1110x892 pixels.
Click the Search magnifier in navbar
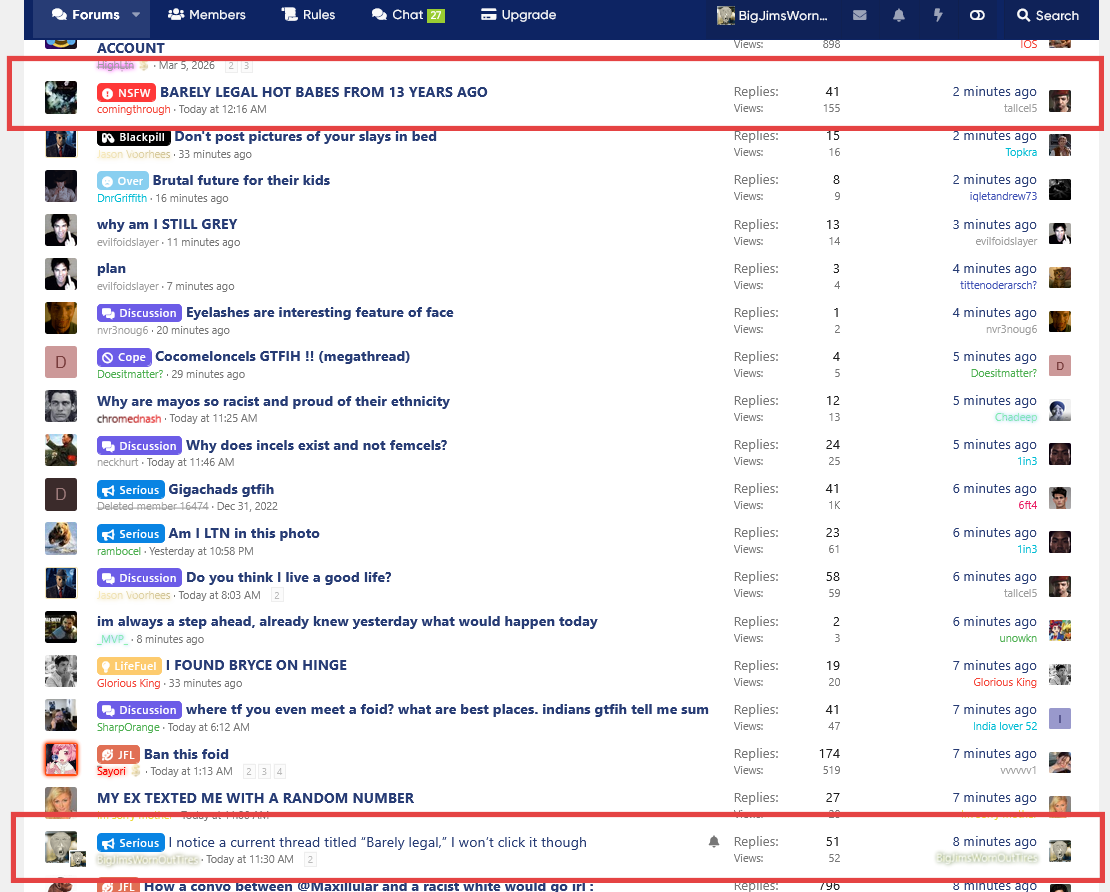[1047, 15]
